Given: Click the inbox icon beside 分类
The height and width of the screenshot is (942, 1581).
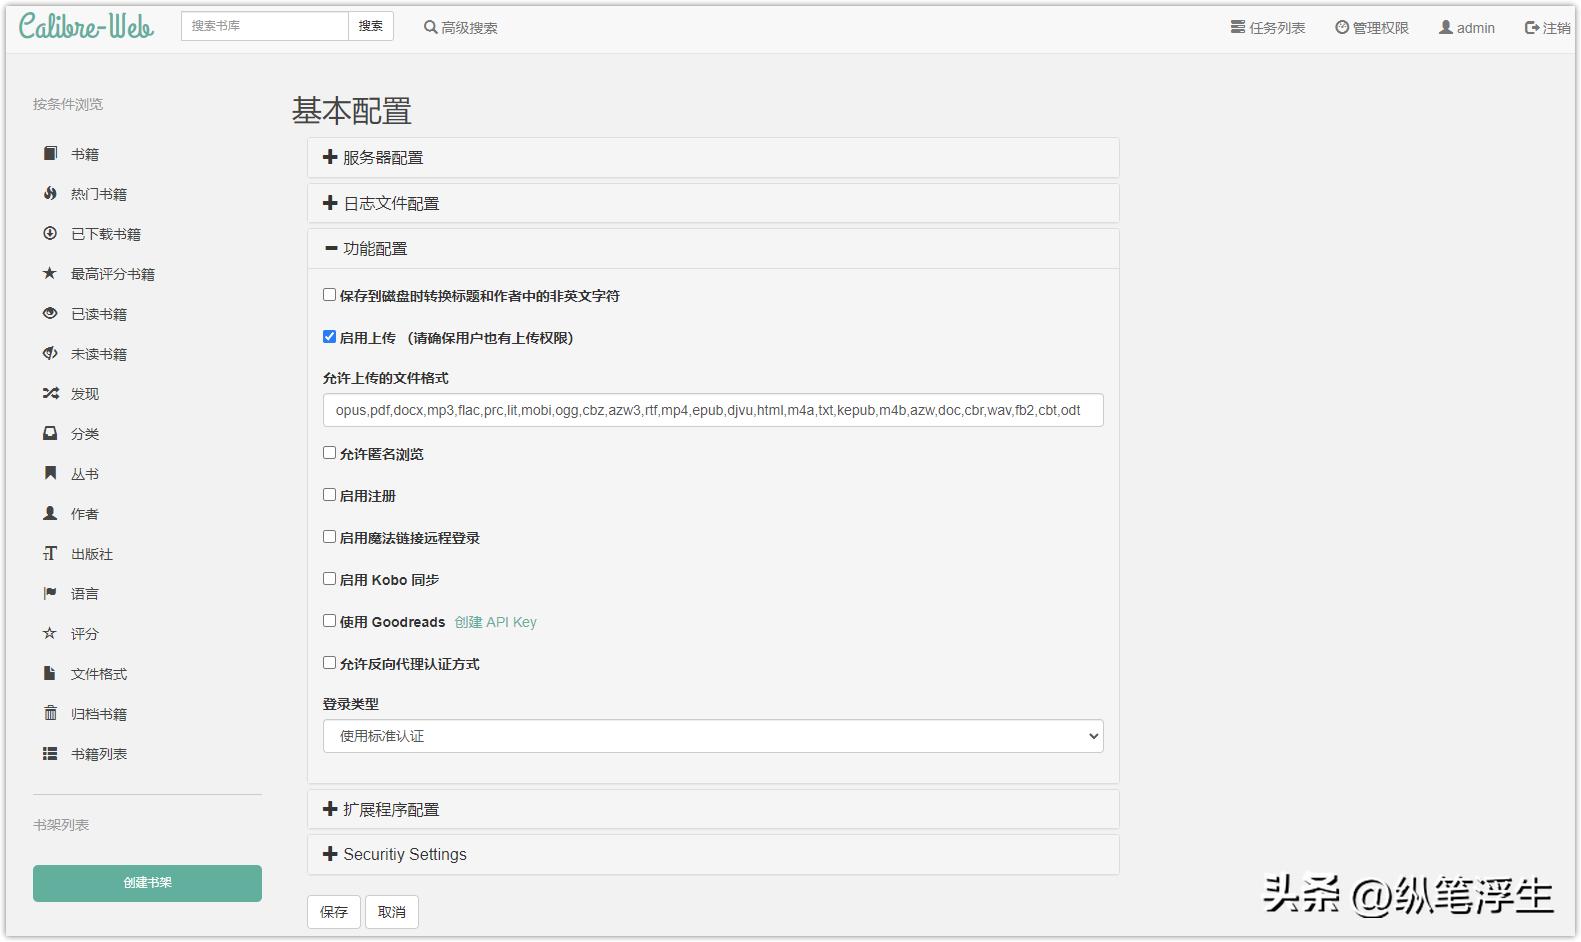Looking at the screenshot, I should (50, 433).
